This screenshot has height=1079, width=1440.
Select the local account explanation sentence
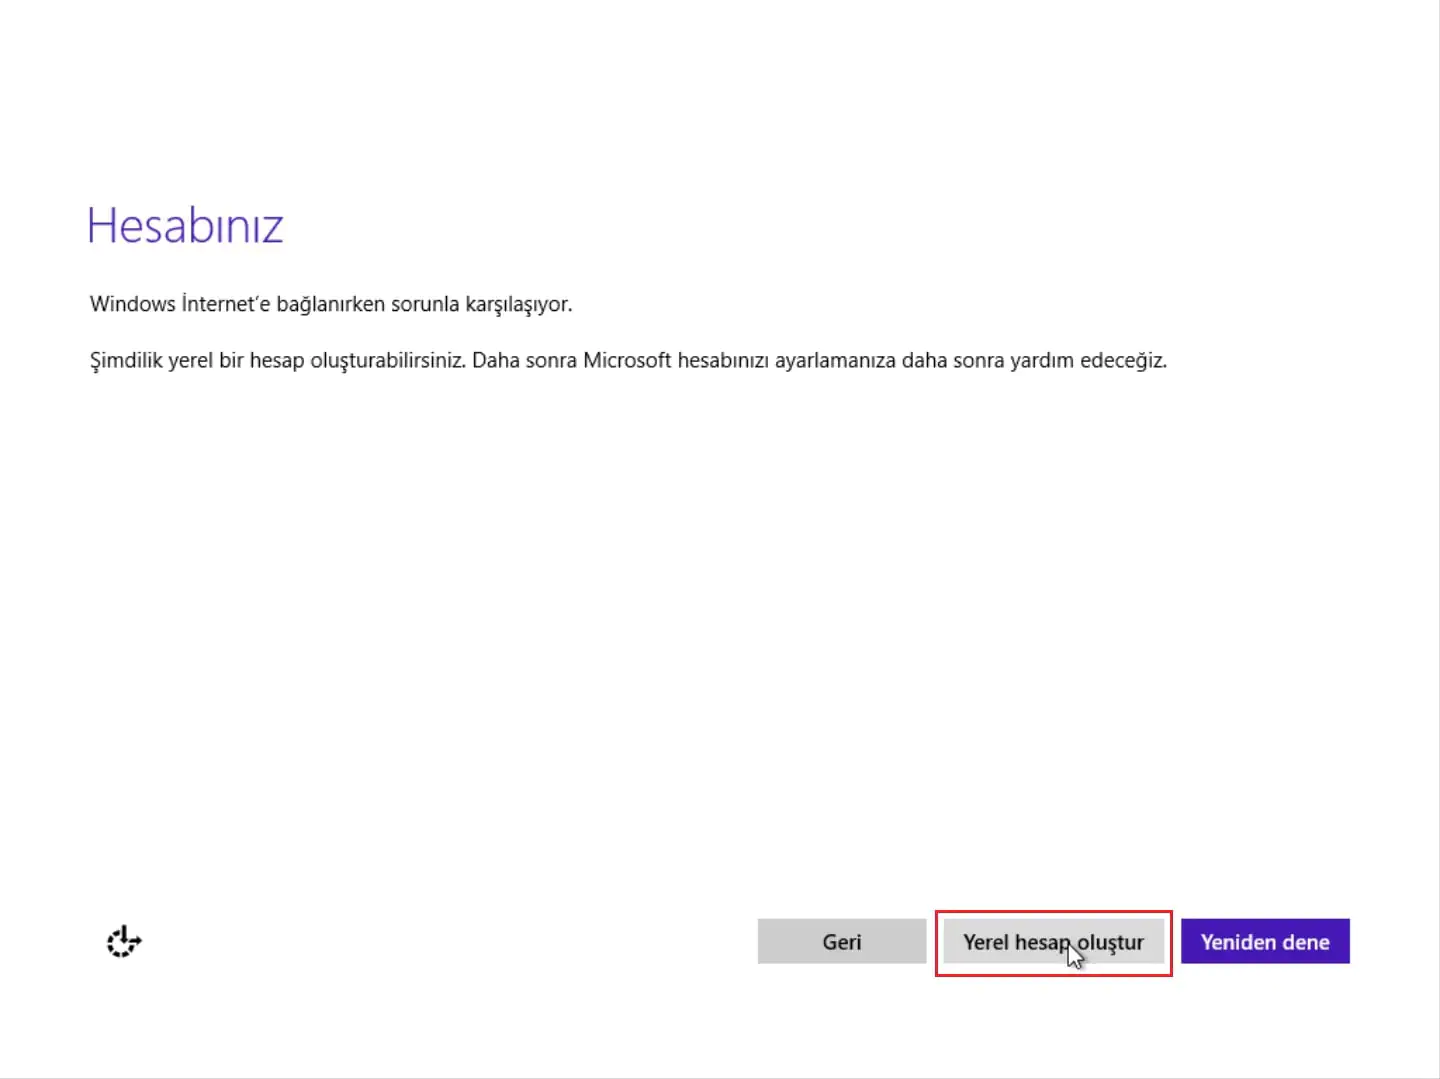point(628,360)
